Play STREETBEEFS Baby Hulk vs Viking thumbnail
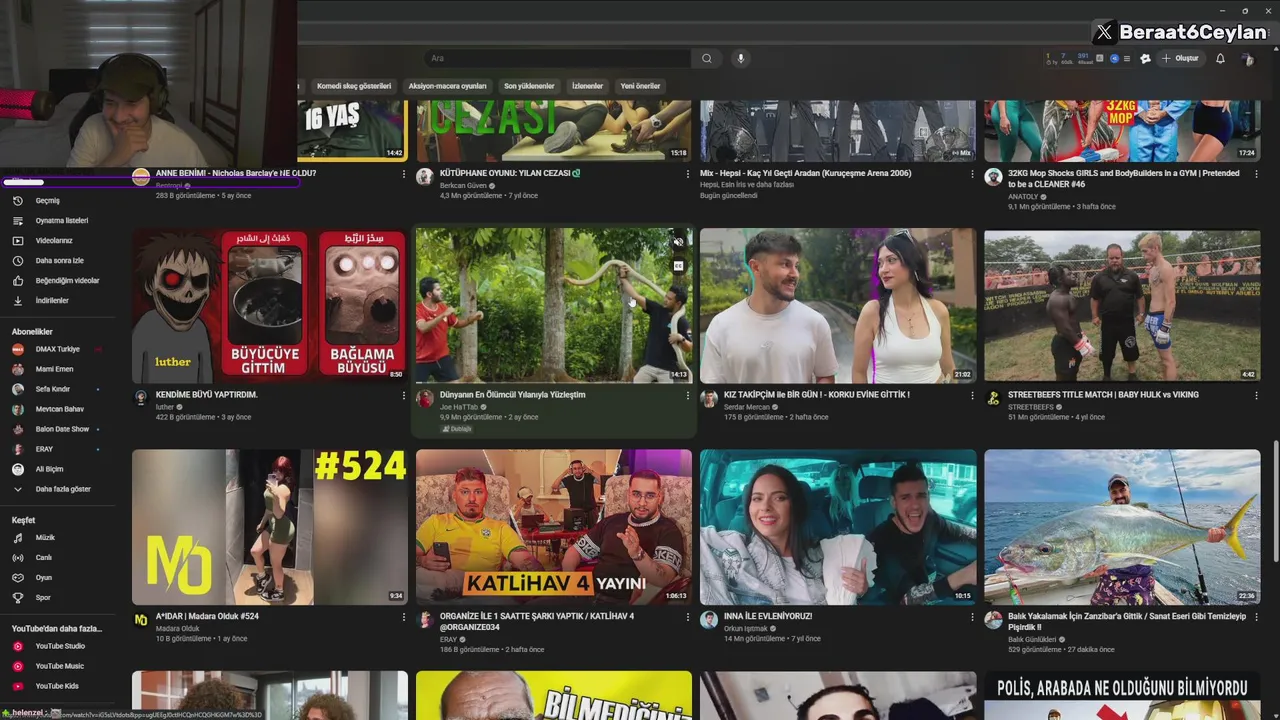The width and height of the screenshot is (1280, 720). coord(1122,306)
